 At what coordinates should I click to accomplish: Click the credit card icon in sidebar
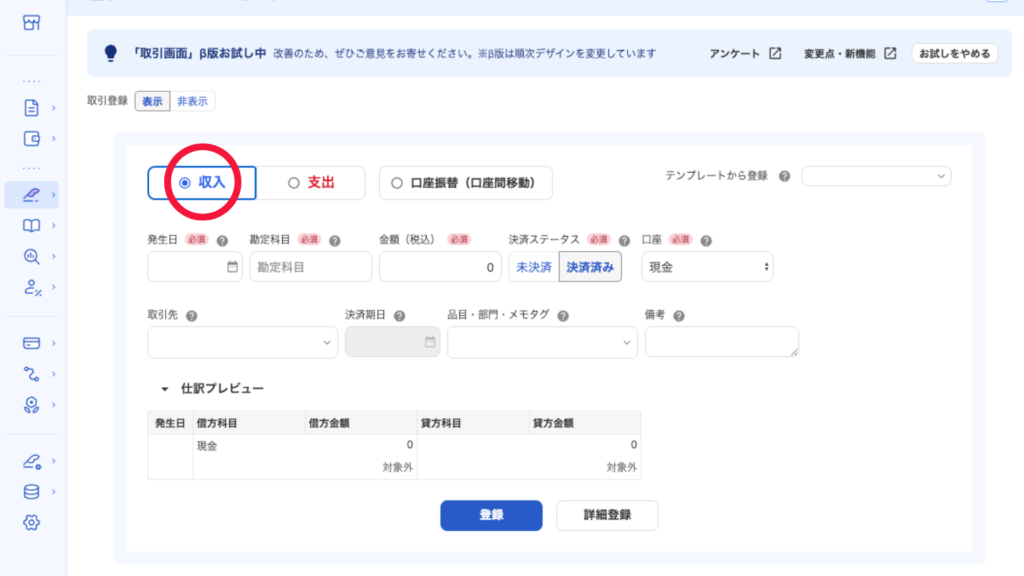coord(32,343)
